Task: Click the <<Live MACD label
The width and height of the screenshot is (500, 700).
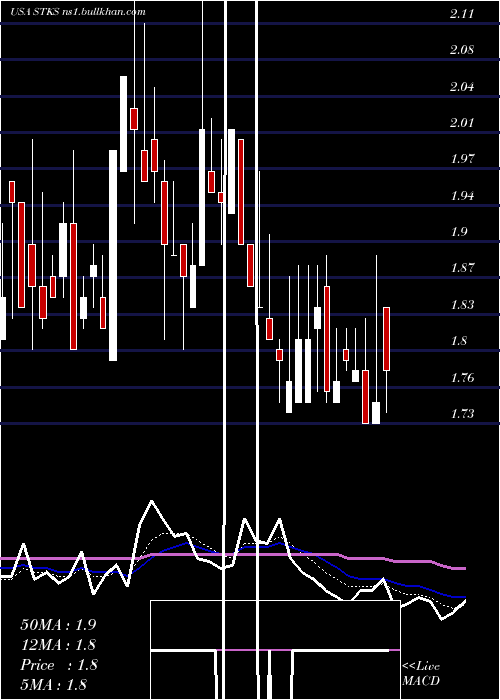Action: (421, 674)
